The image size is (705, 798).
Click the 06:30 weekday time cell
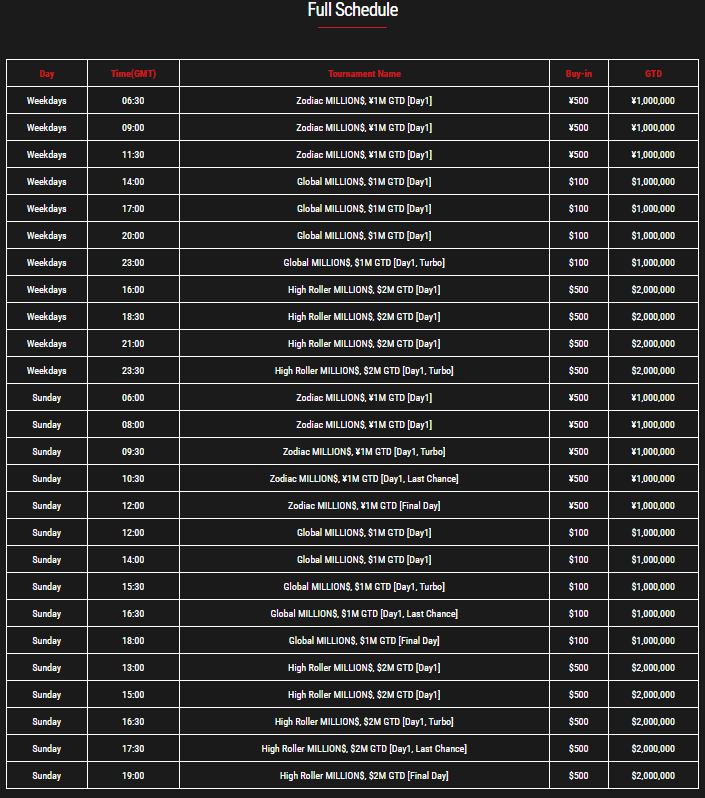pos(133,101)
